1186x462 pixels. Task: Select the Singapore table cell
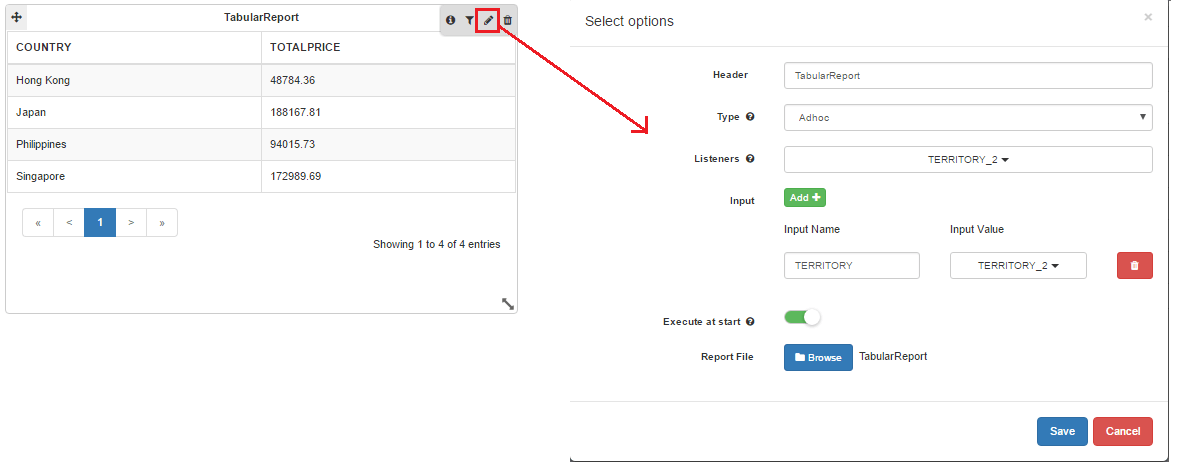[135, 176]
